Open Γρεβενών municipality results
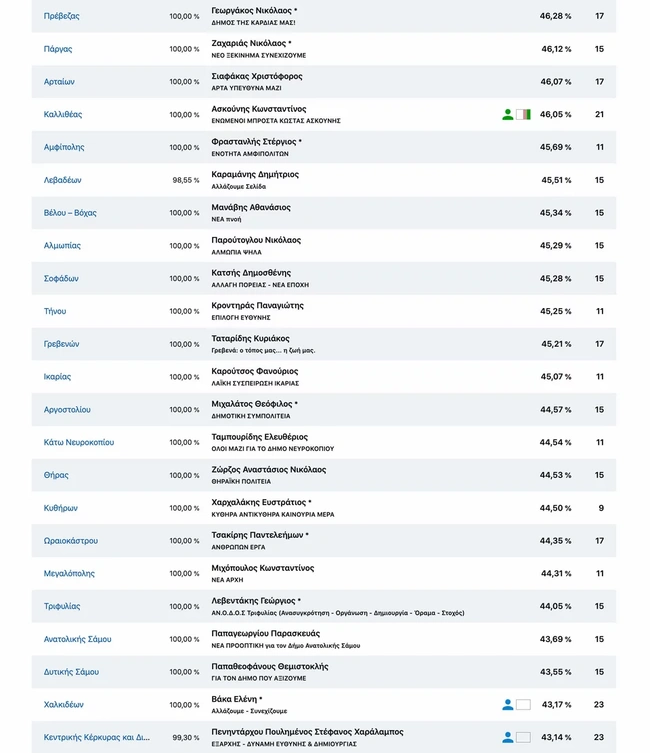The image size is (650, 753). coord(61,344)
